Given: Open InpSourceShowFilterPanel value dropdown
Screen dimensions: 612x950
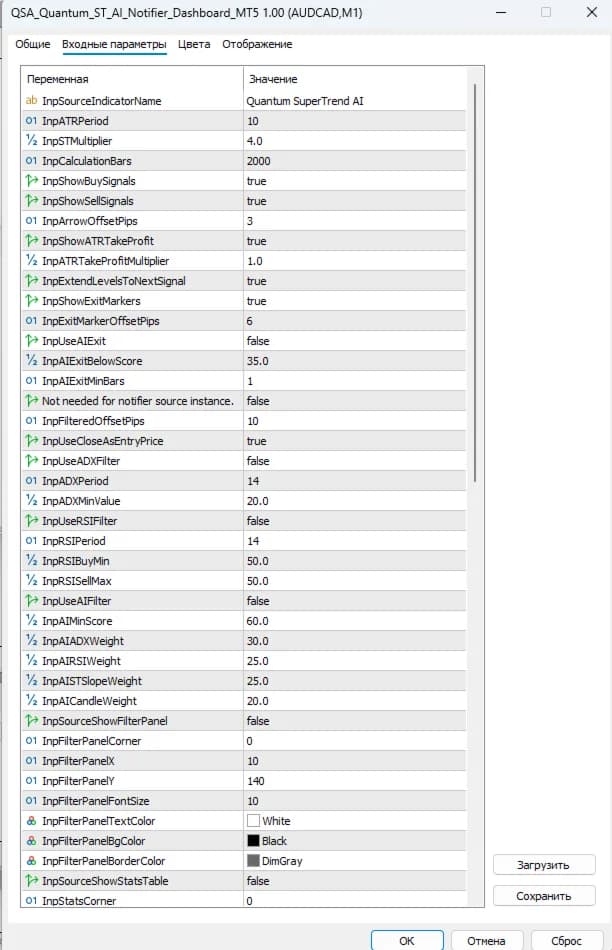Looking at the screenshot, I should [x=354, y=720].
